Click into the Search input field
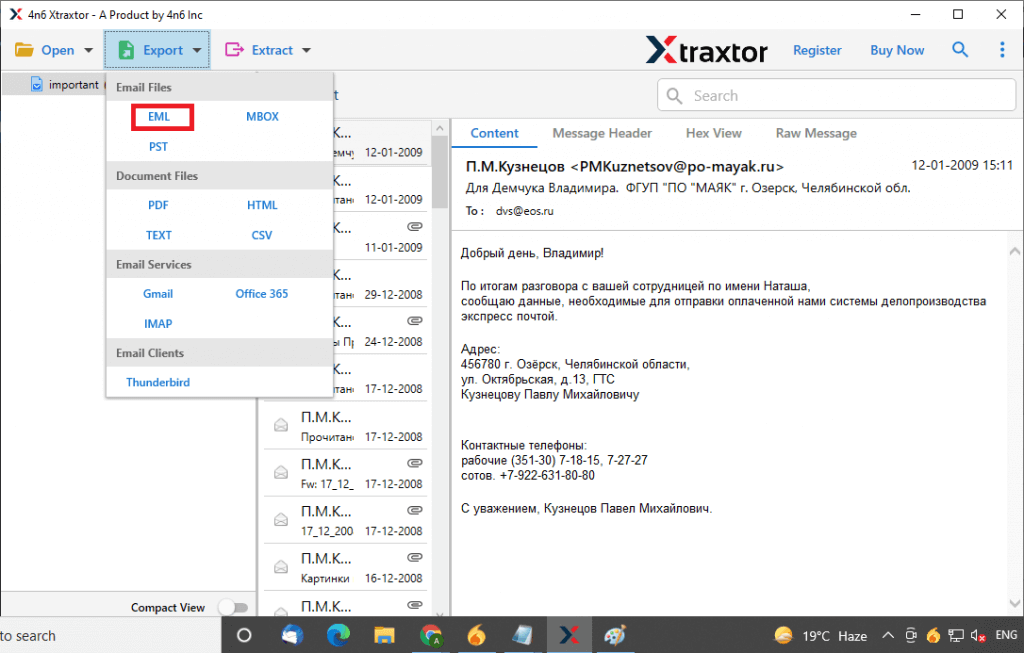This screenshot has width=1024, height=653. [x=840, y=96]
